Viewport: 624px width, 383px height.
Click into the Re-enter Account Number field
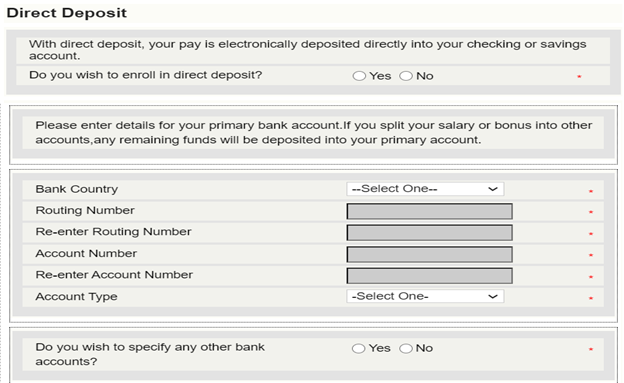click(429, 276)
